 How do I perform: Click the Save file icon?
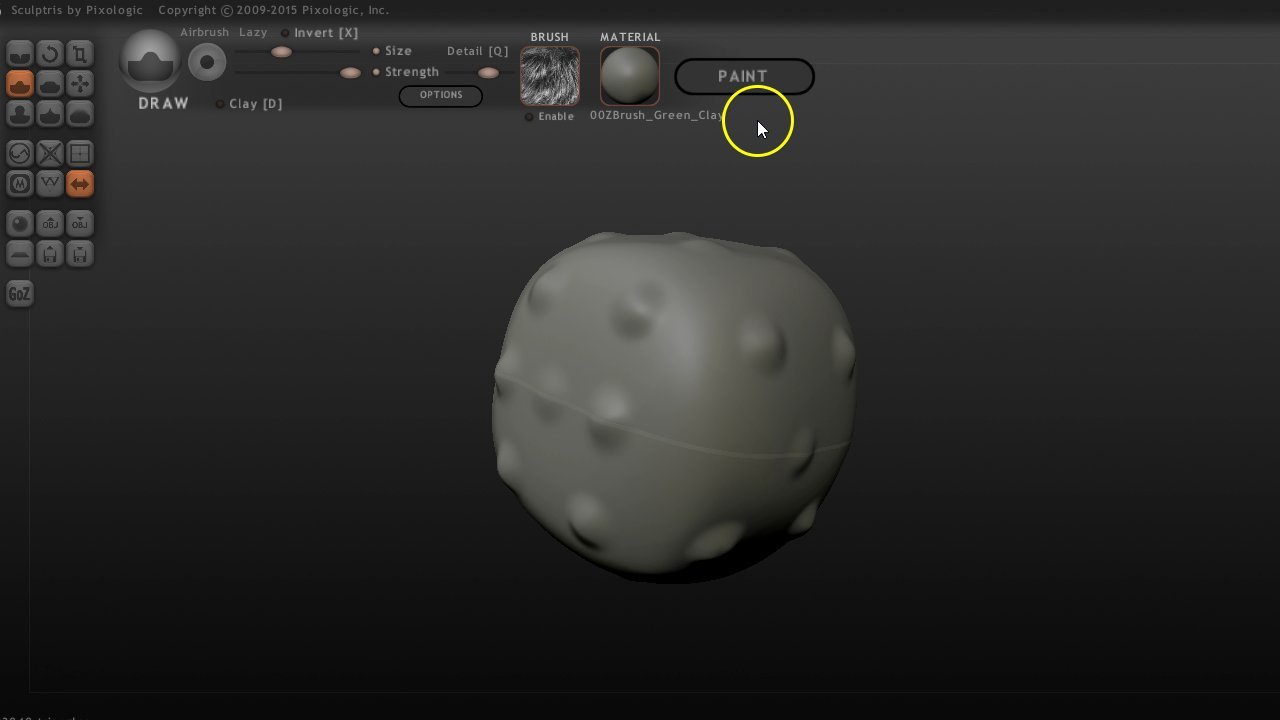(x=80, y=254)
